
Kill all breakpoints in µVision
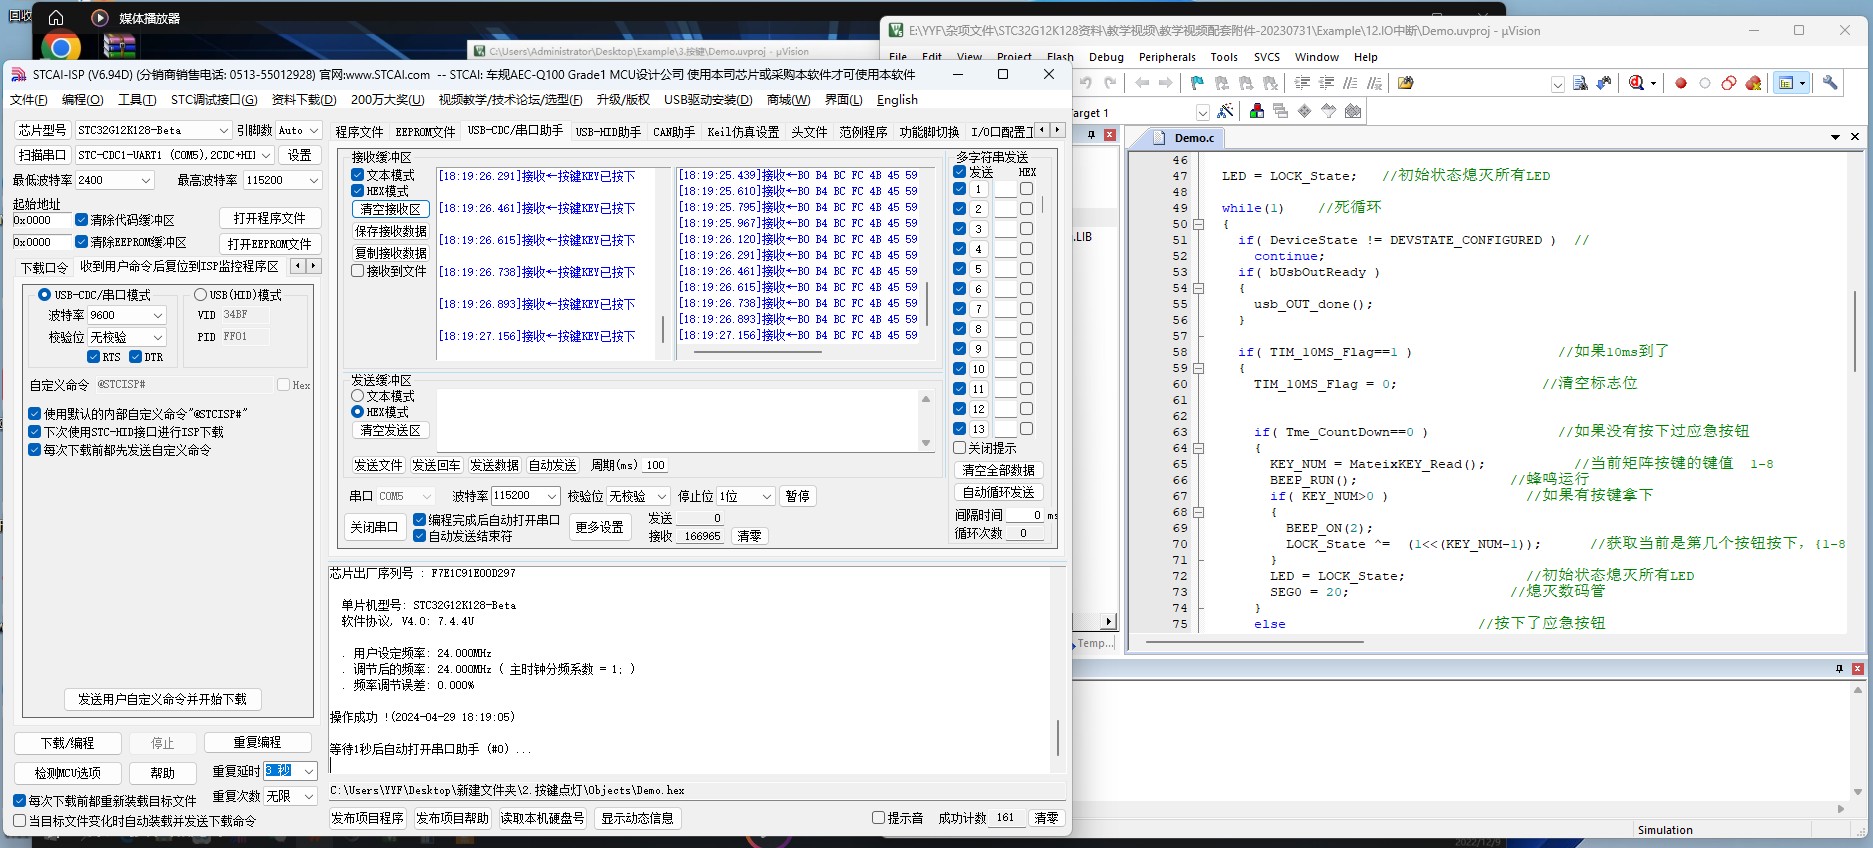pos(1753,83)
